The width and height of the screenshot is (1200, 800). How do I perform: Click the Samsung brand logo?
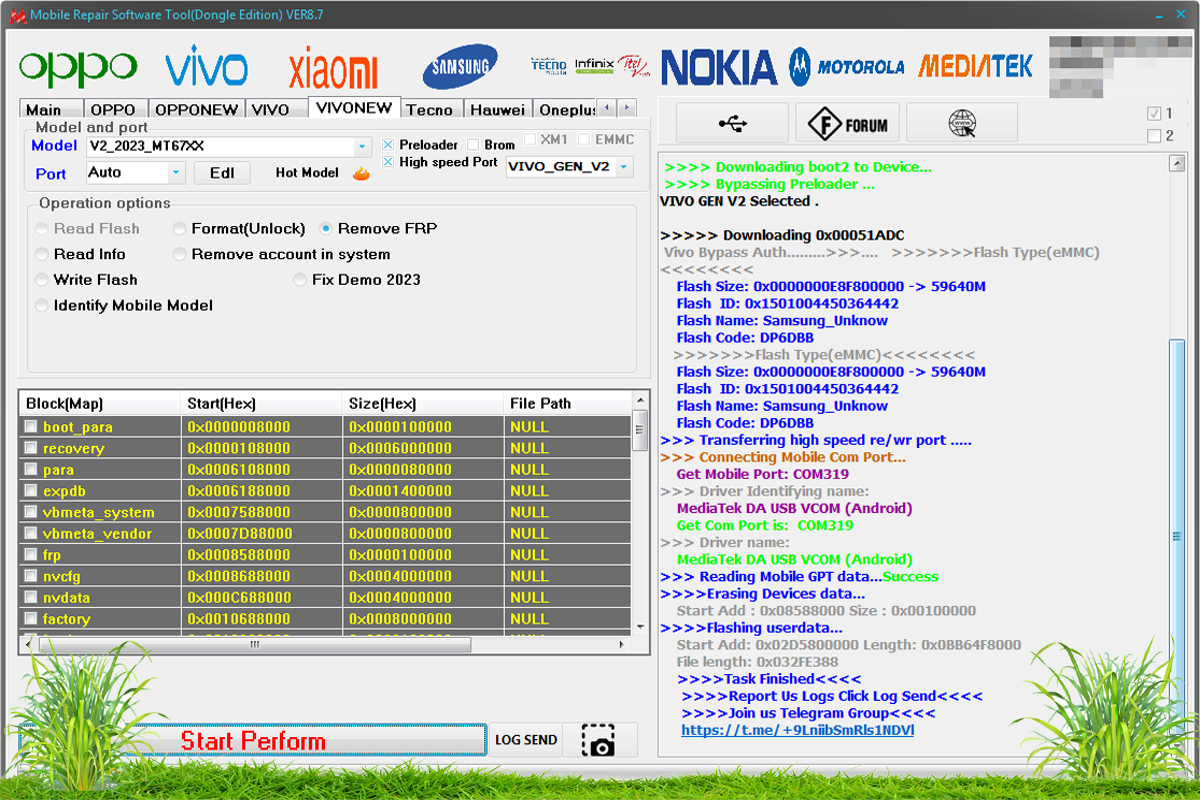[460, 67]
